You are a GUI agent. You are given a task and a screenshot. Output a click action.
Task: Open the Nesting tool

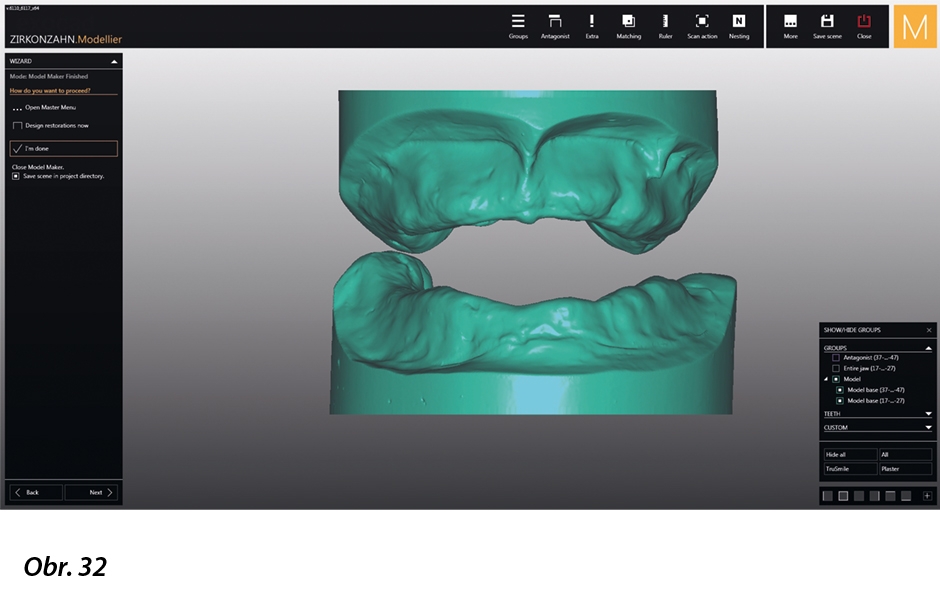pos(739,22)
